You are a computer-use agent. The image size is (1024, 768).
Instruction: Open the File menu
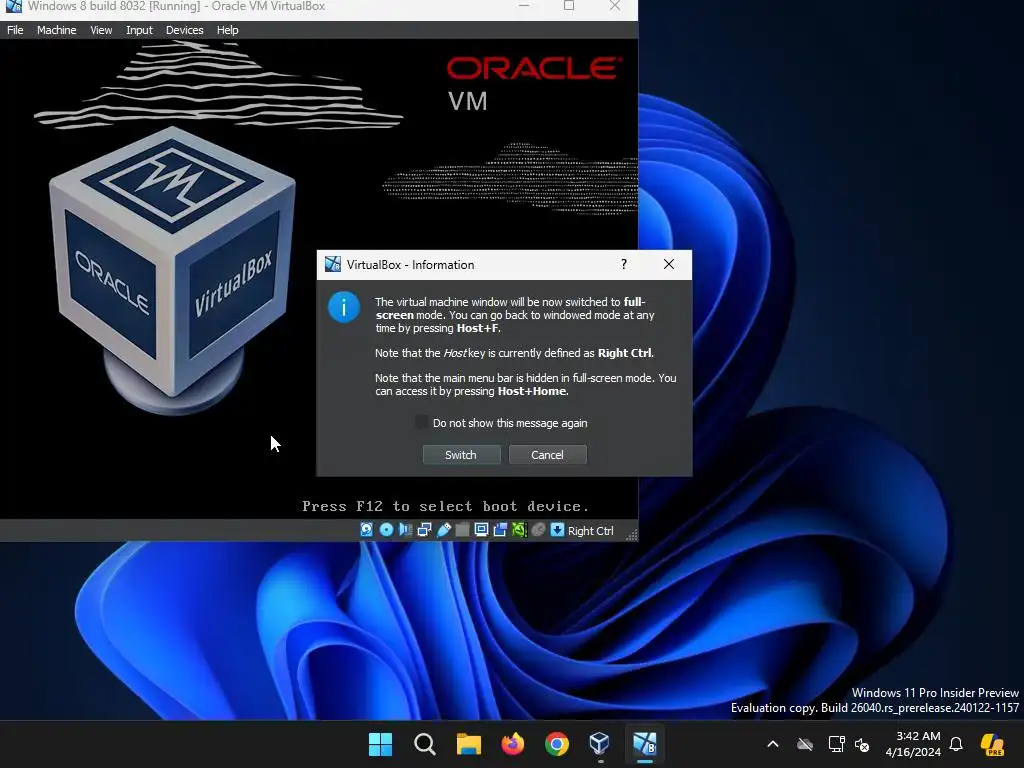[x=15, y=30]
